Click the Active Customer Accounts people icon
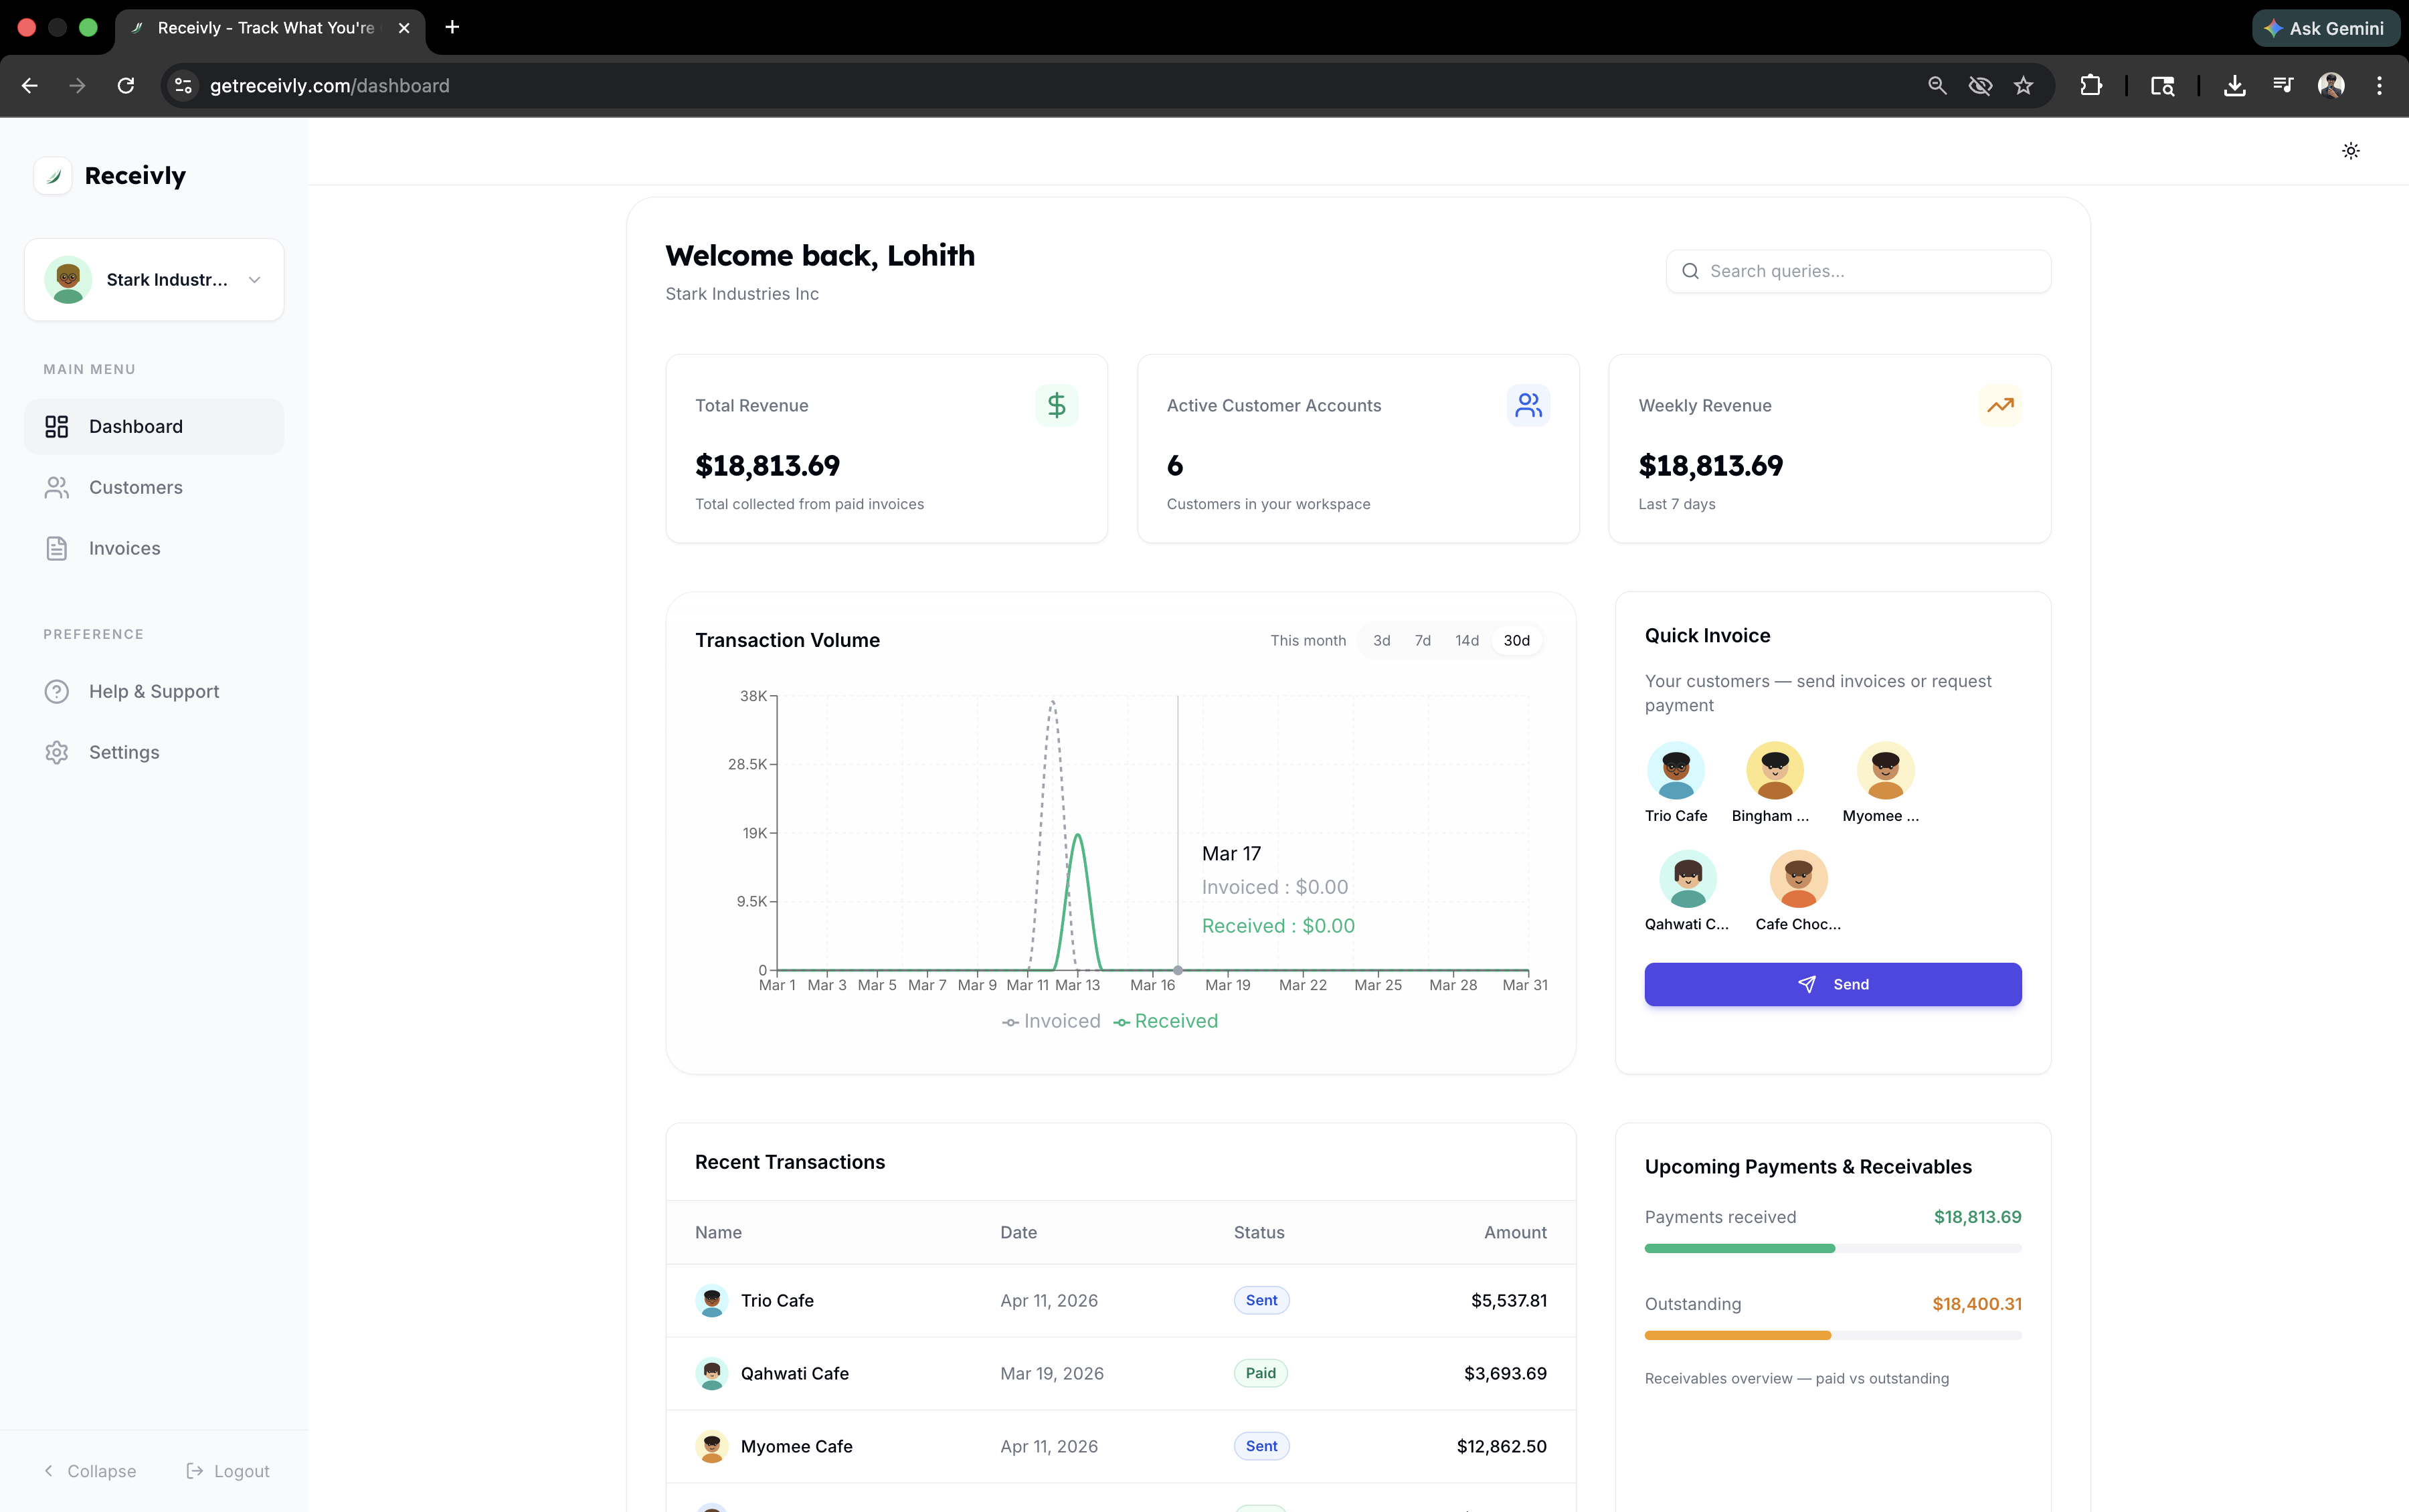Viewport: 2409px width, 1512px height. click(1527, 405)
